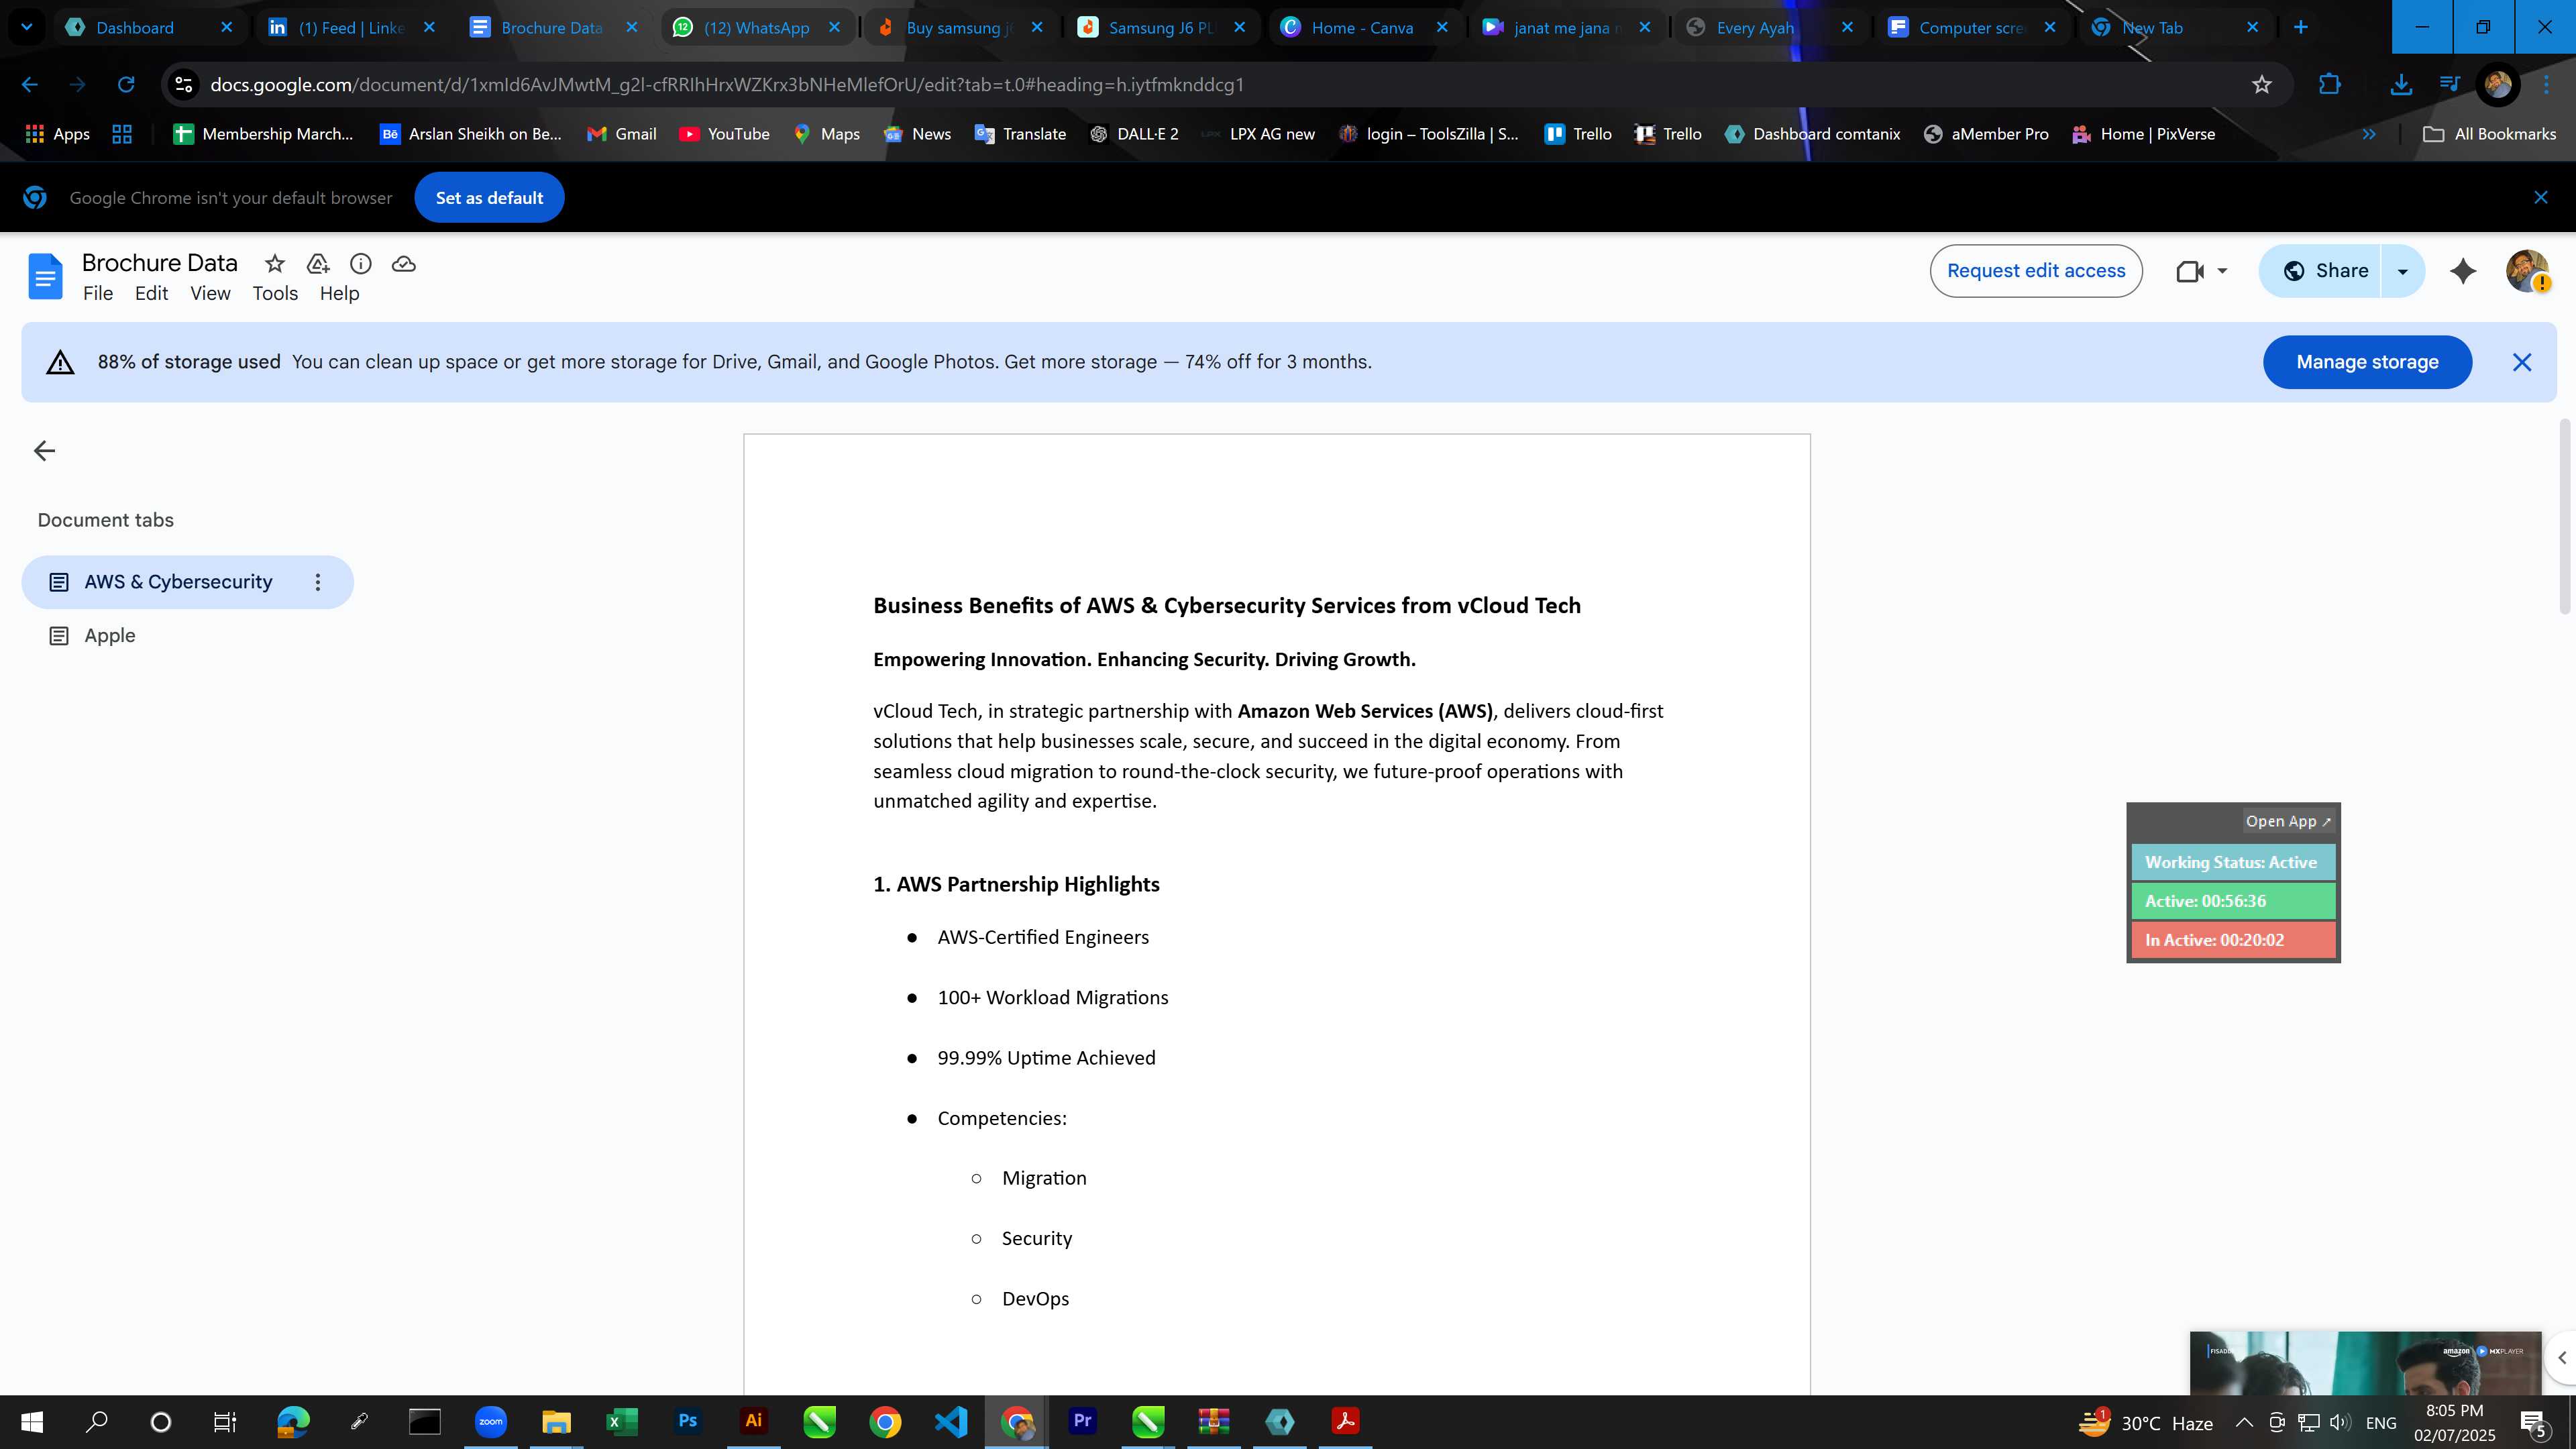
Task: View site information icon in address bar
Action: pyautogui.click(x=183, y=85)
